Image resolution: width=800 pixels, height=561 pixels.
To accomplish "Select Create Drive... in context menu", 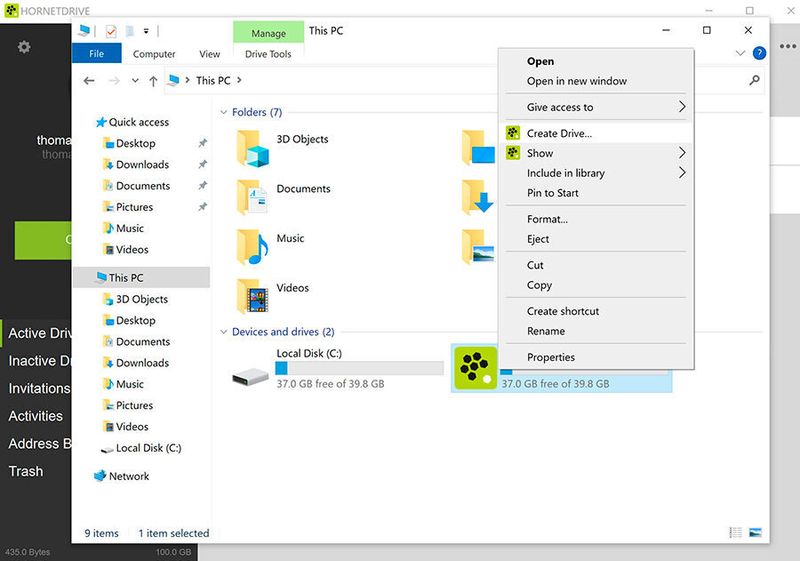I will (x=595, y=133).
